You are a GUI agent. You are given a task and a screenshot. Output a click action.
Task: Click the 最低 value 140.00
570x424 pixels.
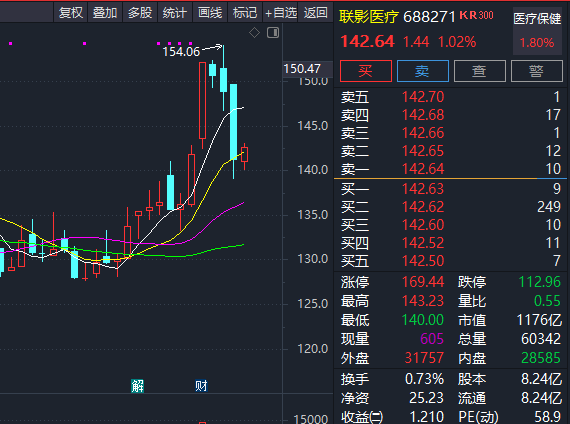coord(423,320)
